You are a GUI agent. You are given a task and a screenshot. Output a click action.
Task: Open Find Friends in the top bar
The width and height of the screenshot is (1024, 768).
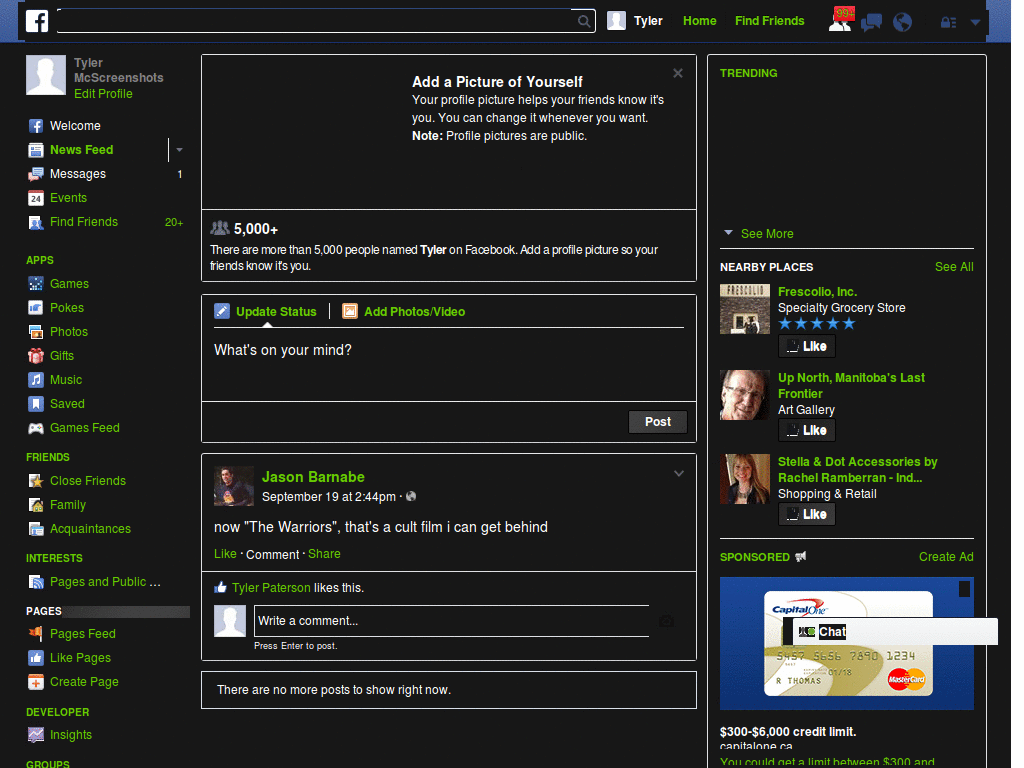point(769,21)
